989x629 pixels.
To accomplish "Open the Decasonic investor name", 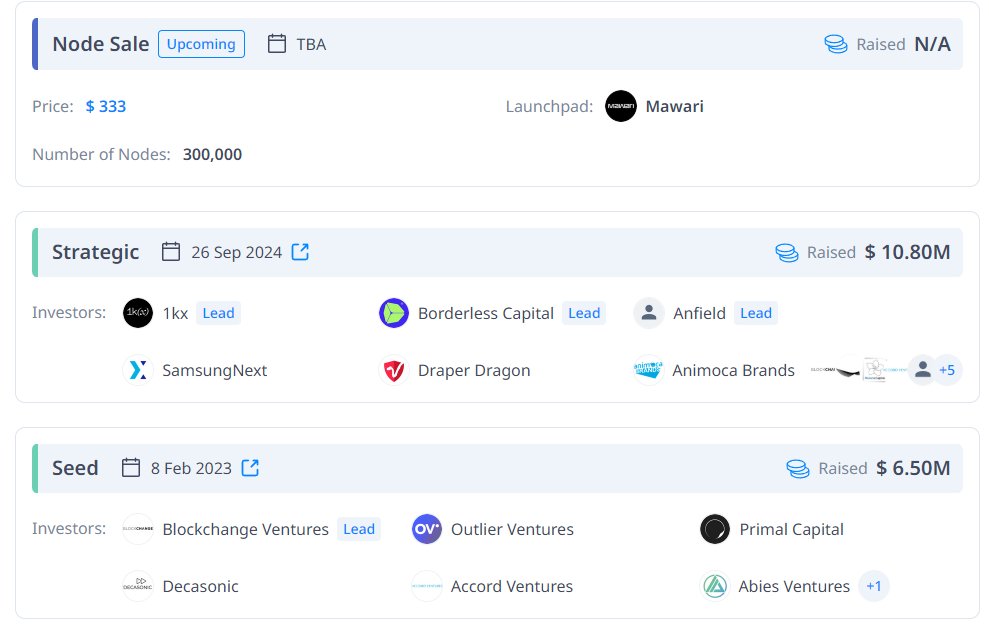I will [x=201, y=586].
